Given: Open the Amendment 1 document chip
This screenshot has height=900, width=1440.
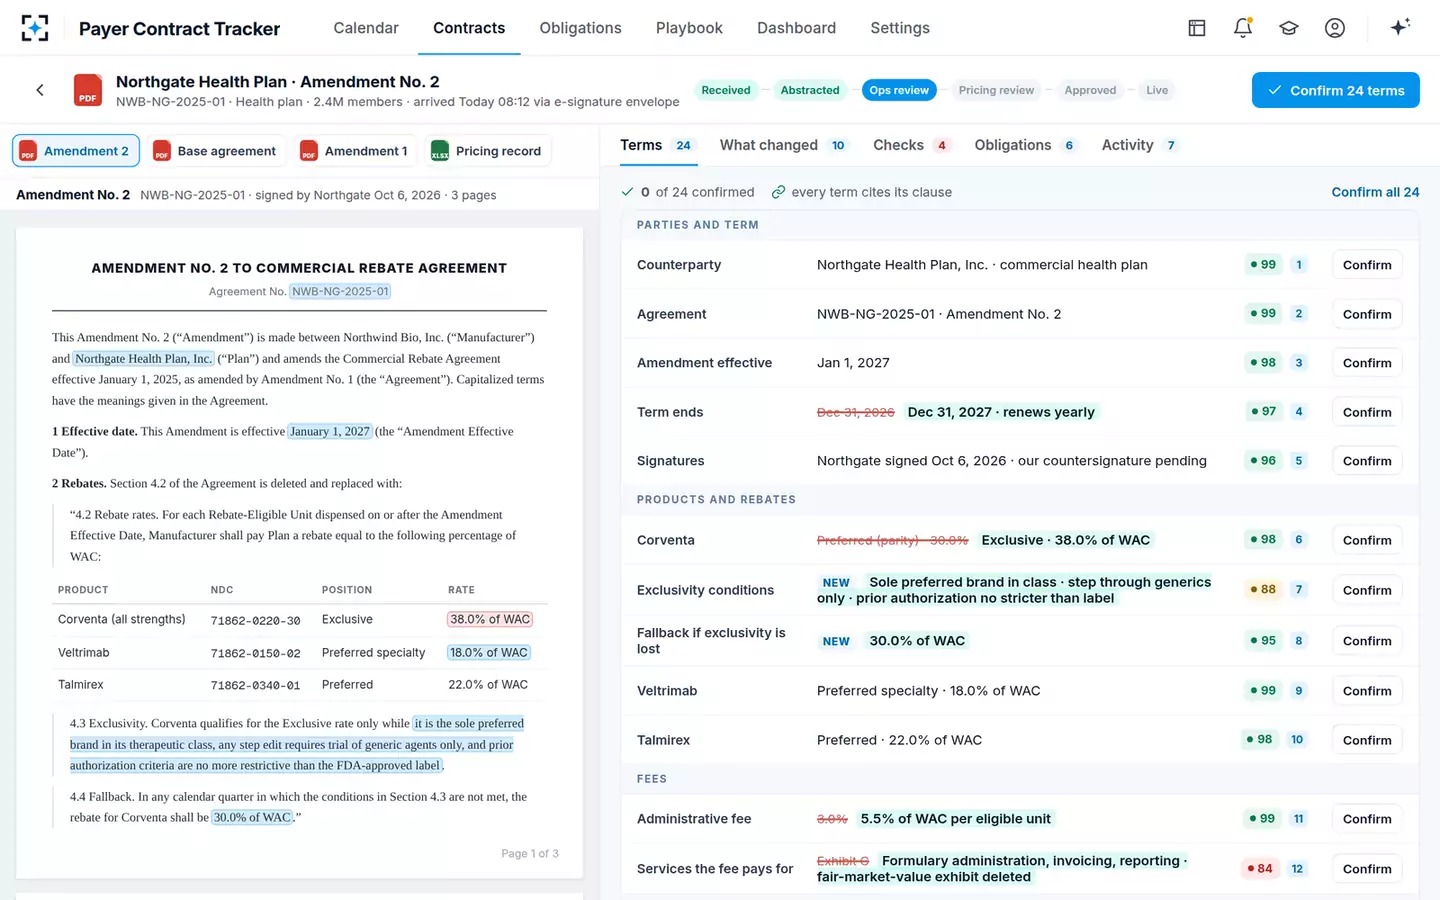Looking at the screenshot, I should (x=355, y=151).
